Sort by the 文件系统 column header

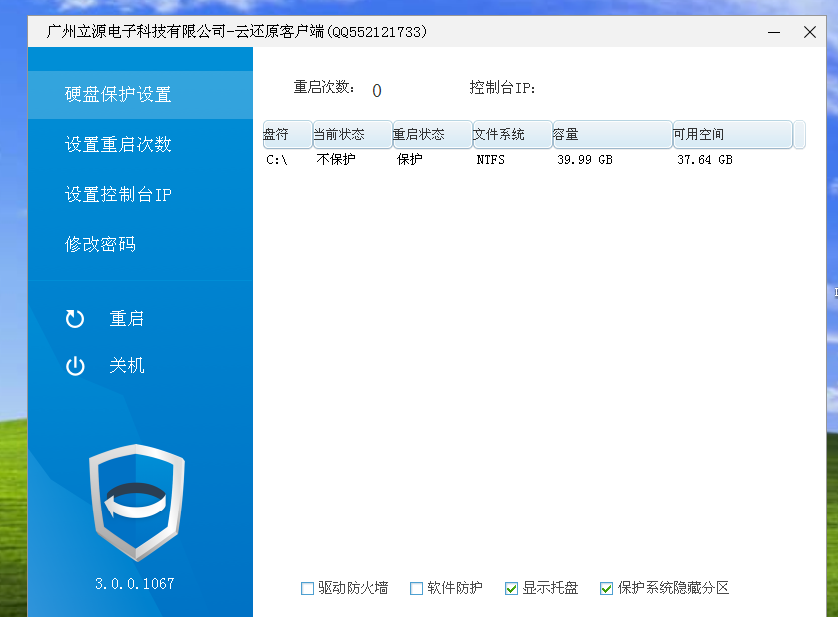pos(513,134)
